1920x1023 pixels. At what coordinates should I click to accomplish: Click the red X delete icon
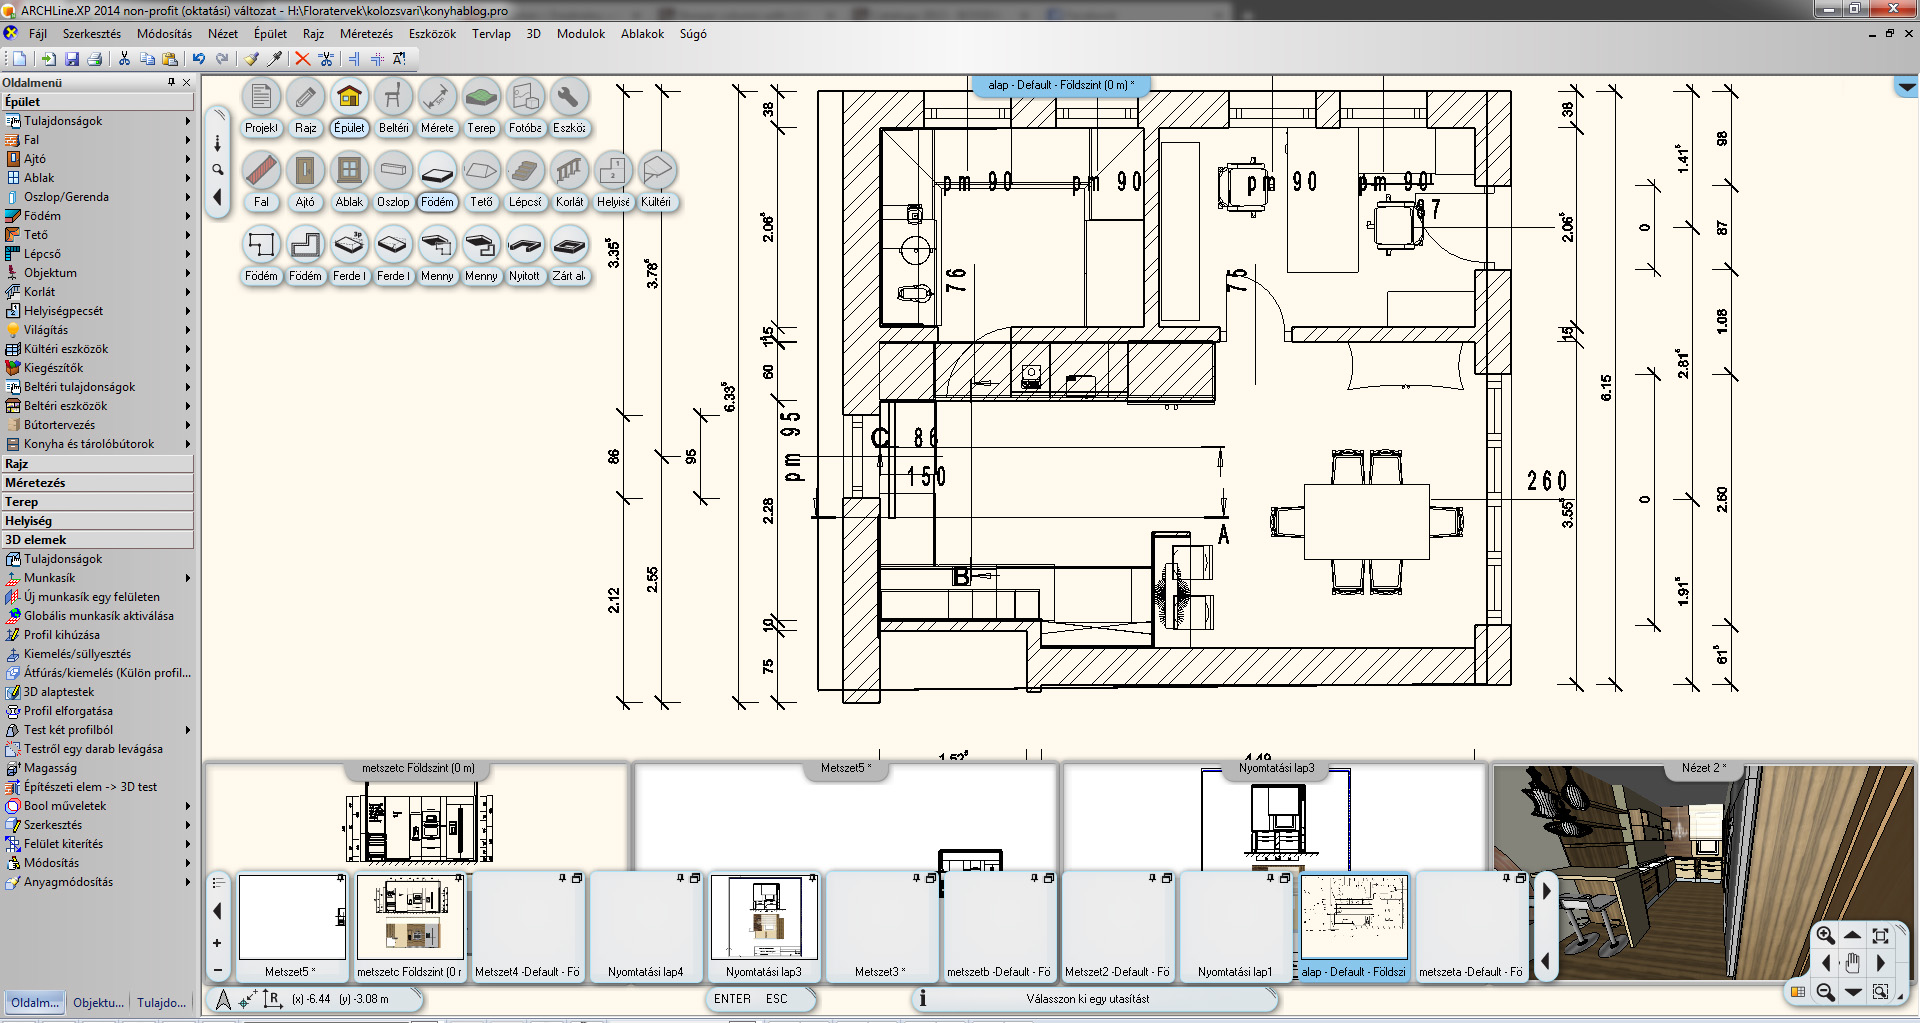[x=302, y=59]
